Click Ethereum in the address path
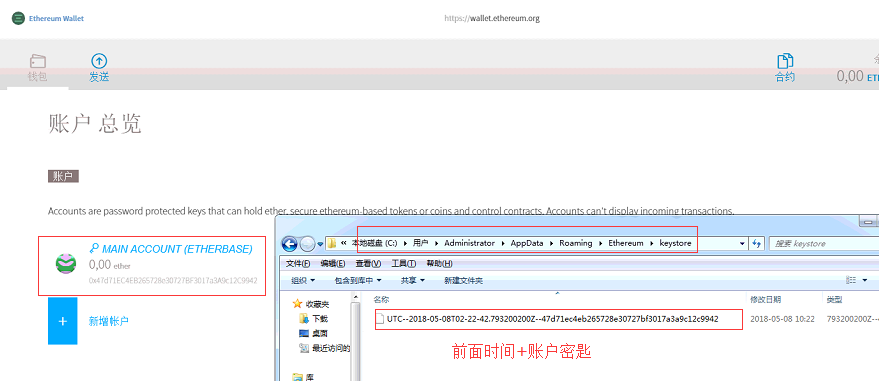This screenshot has height=381, width=879. click(626, 243)
